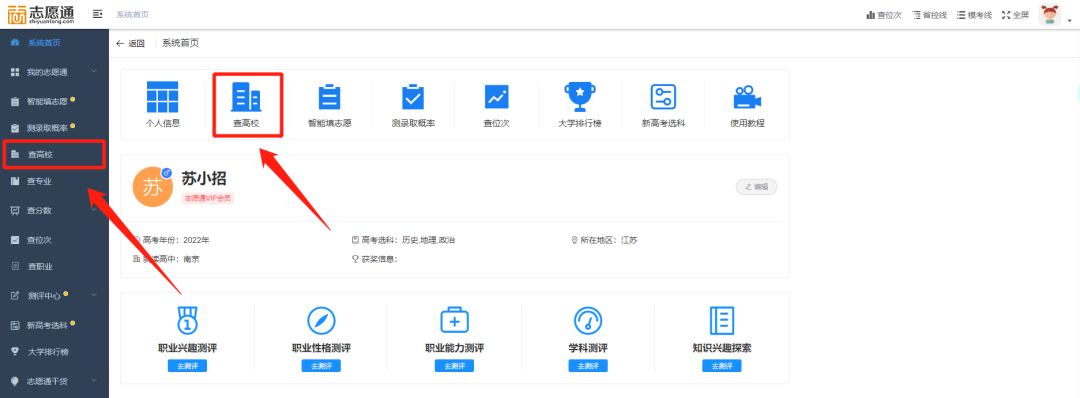This screenshot has width=1080, height=398.
Task: Click the 职业性格测评 compass icon
Action: click(321, 320)
